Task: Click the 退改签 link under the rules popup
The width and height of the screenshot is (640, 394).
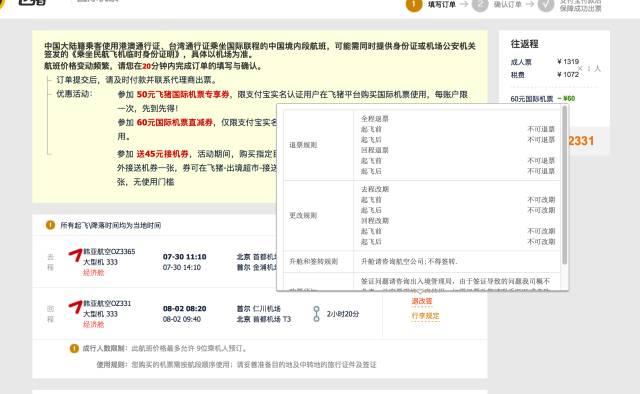Action: point(422,301)
